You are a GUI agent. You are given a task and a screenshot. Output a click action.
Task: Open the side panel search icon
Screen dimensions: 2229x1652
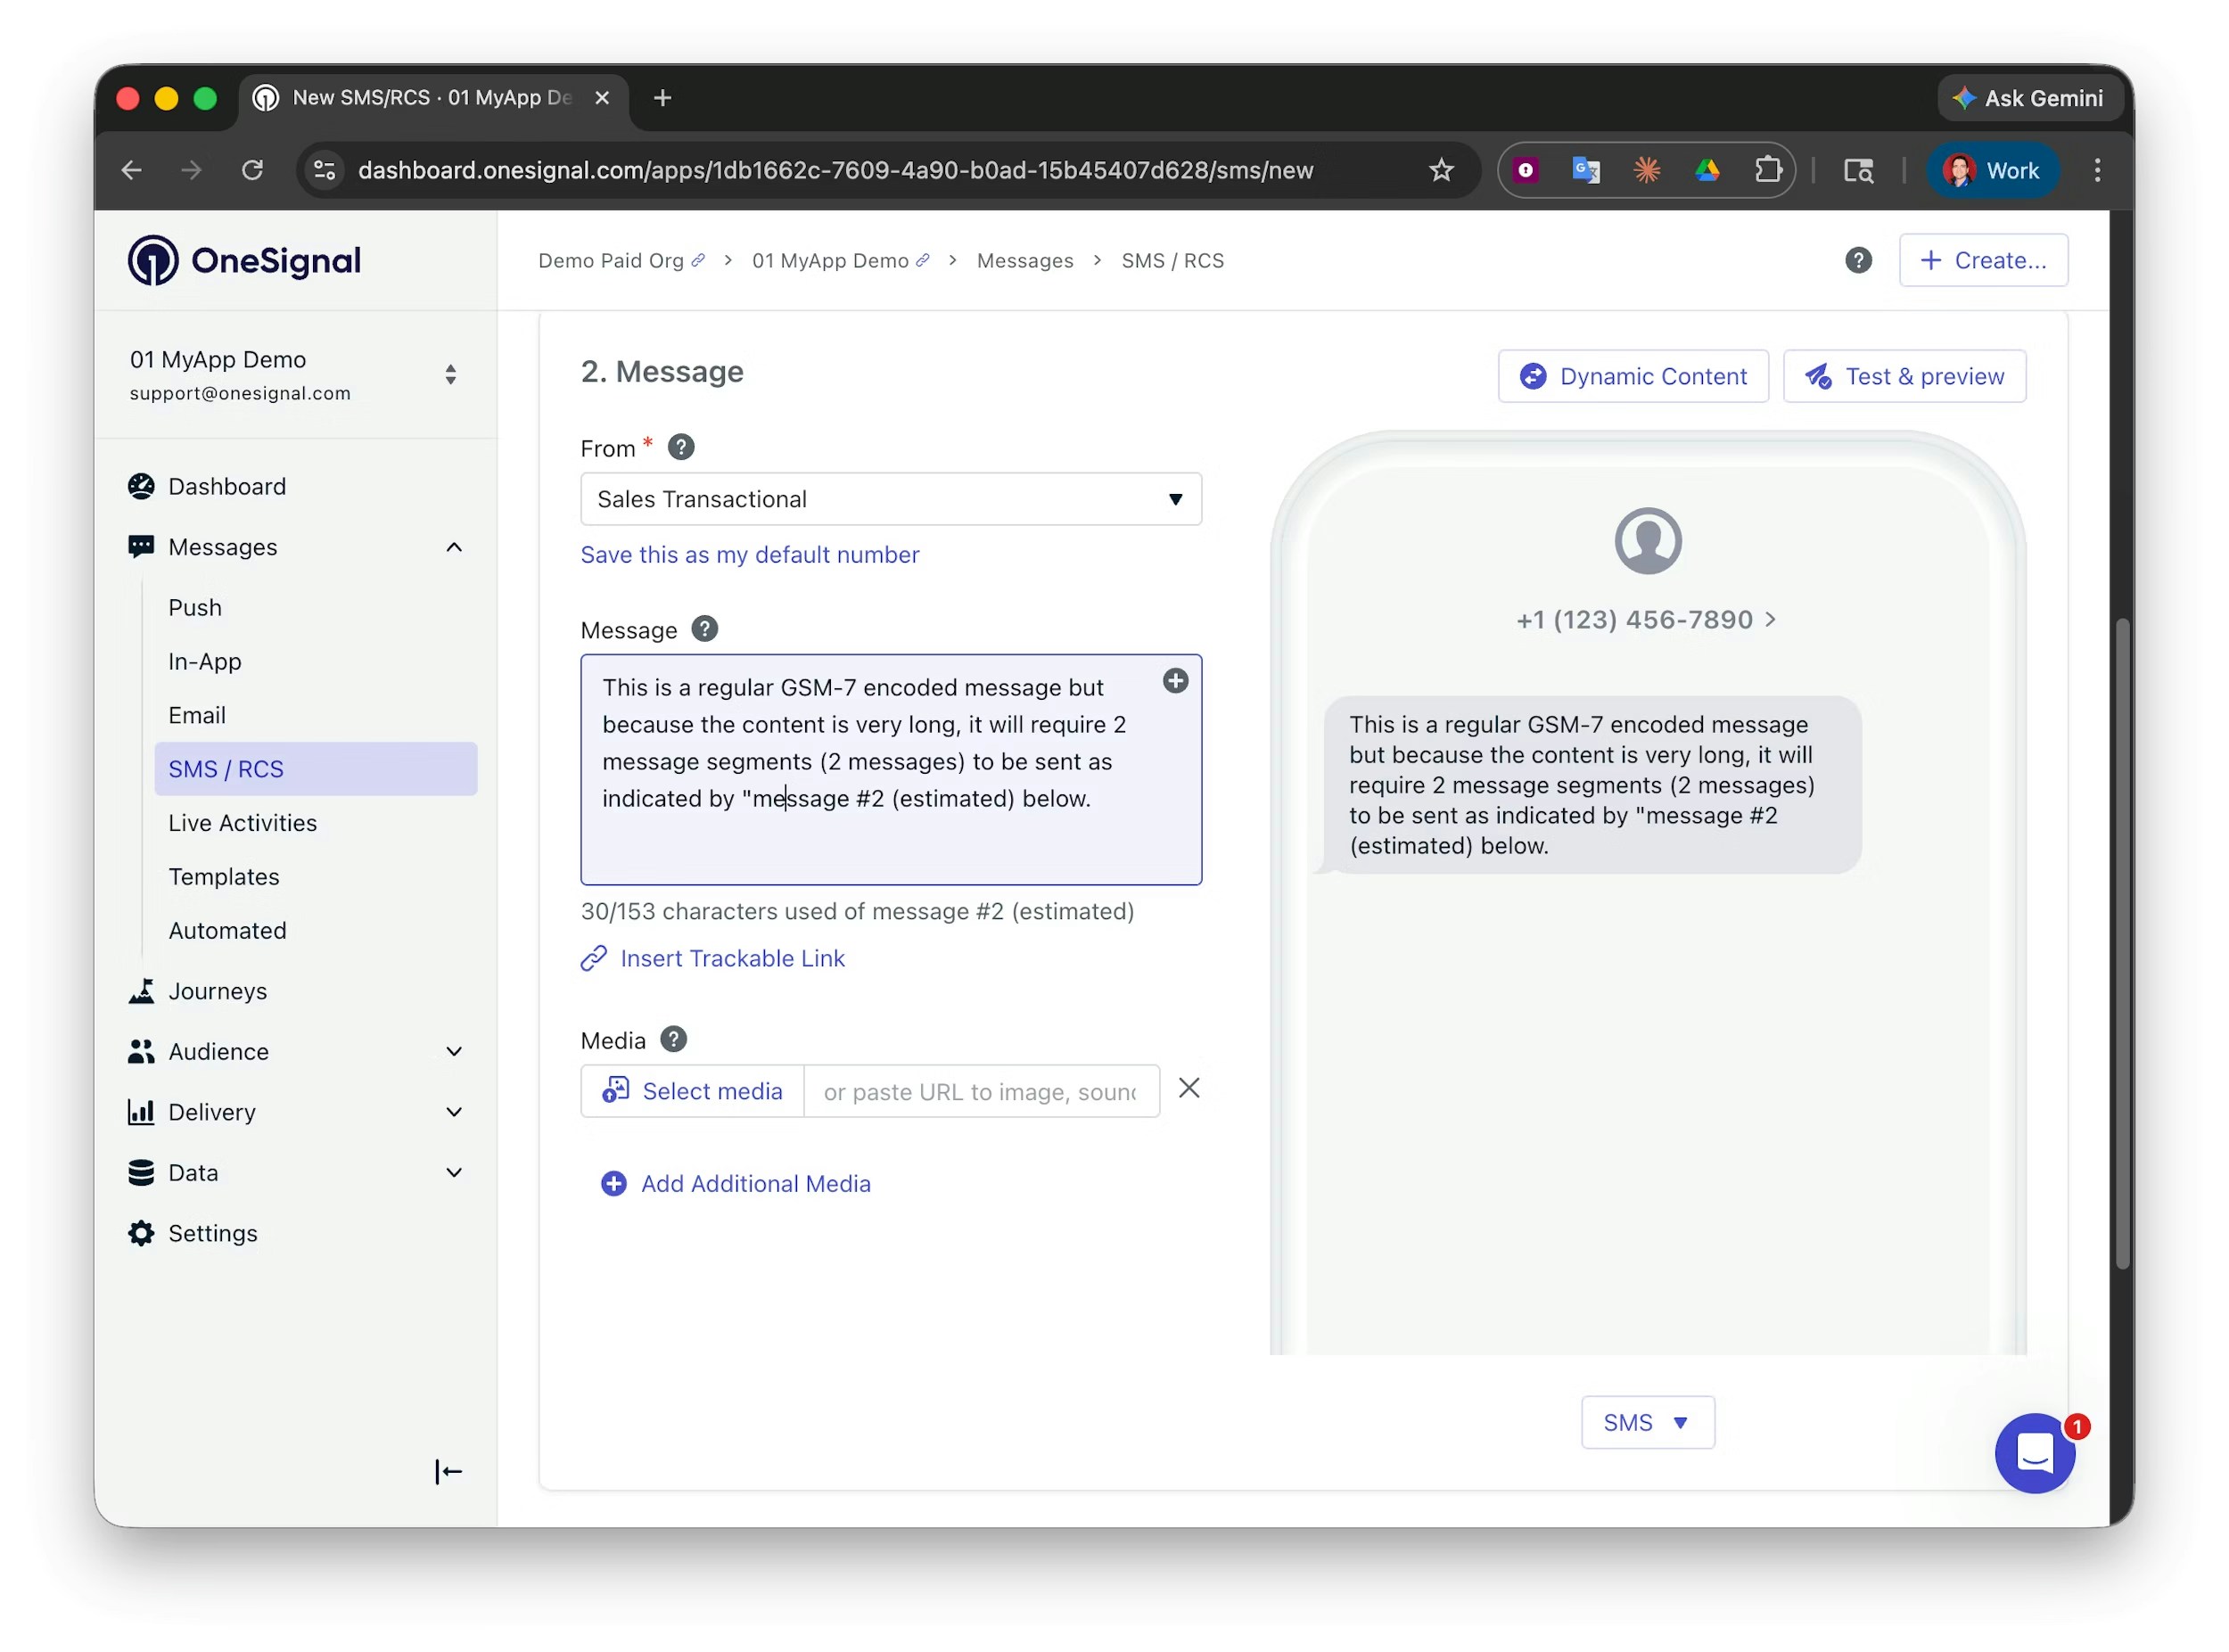click(1858, 170)
